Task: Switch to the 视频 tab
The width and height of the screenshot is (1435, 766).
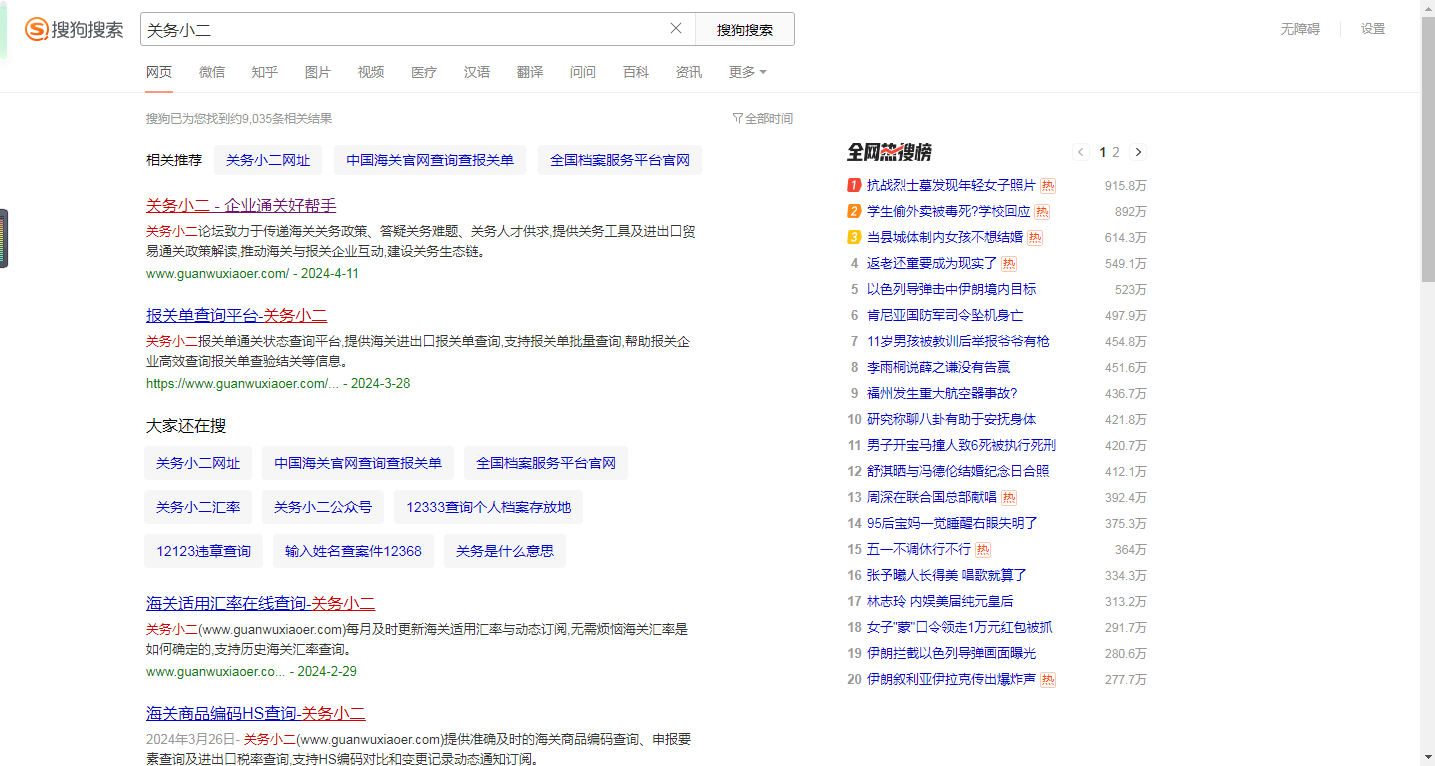Action: [x=371, y=72]
